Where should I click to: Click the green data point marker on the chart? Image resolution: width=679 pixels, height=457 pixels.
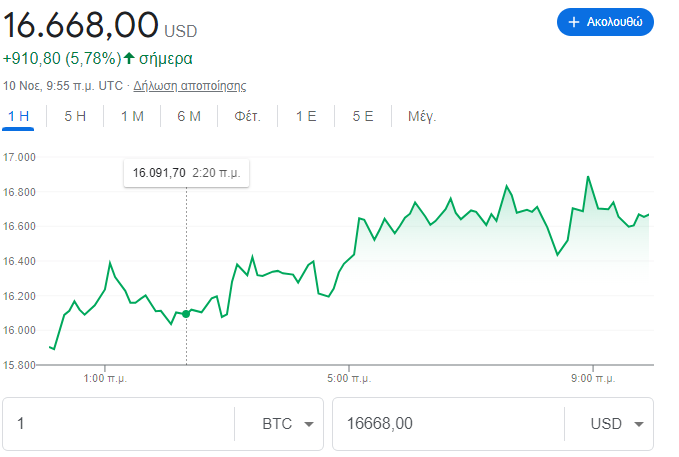pyautogui.click(x=186, y=314)
